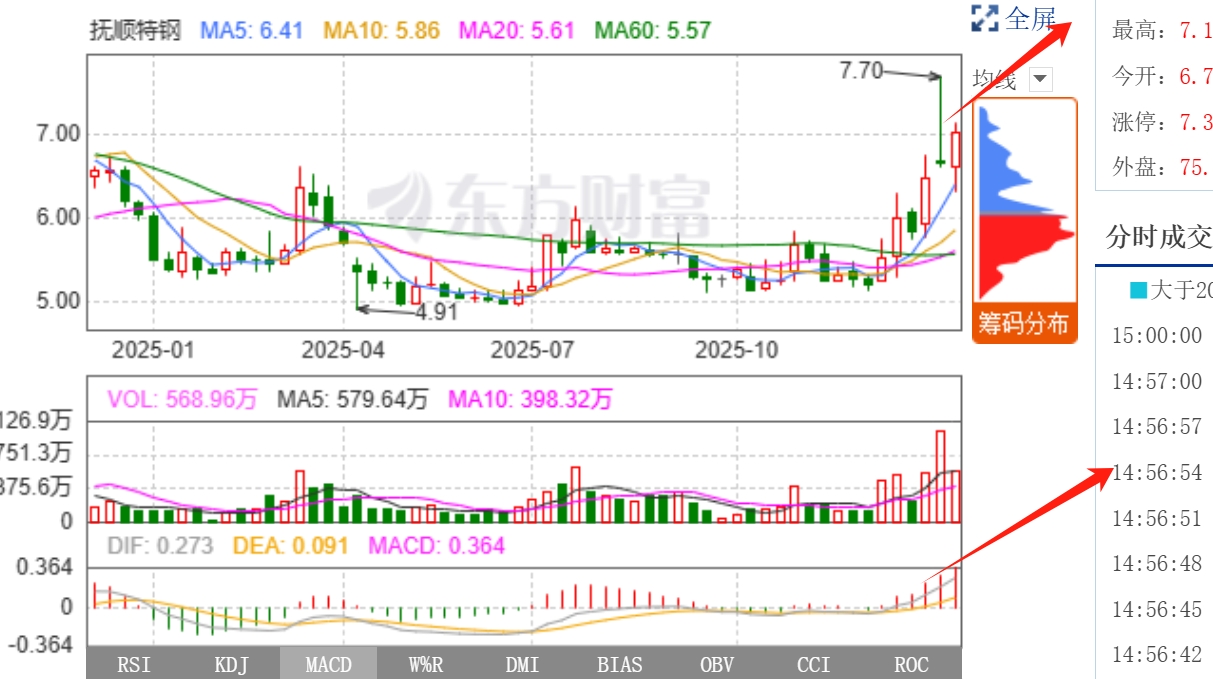Click the 全屏 fullscreen text link
The height and width of the screenshot is (679, 1213).
pyautogui.click(x=1030, y=17)
